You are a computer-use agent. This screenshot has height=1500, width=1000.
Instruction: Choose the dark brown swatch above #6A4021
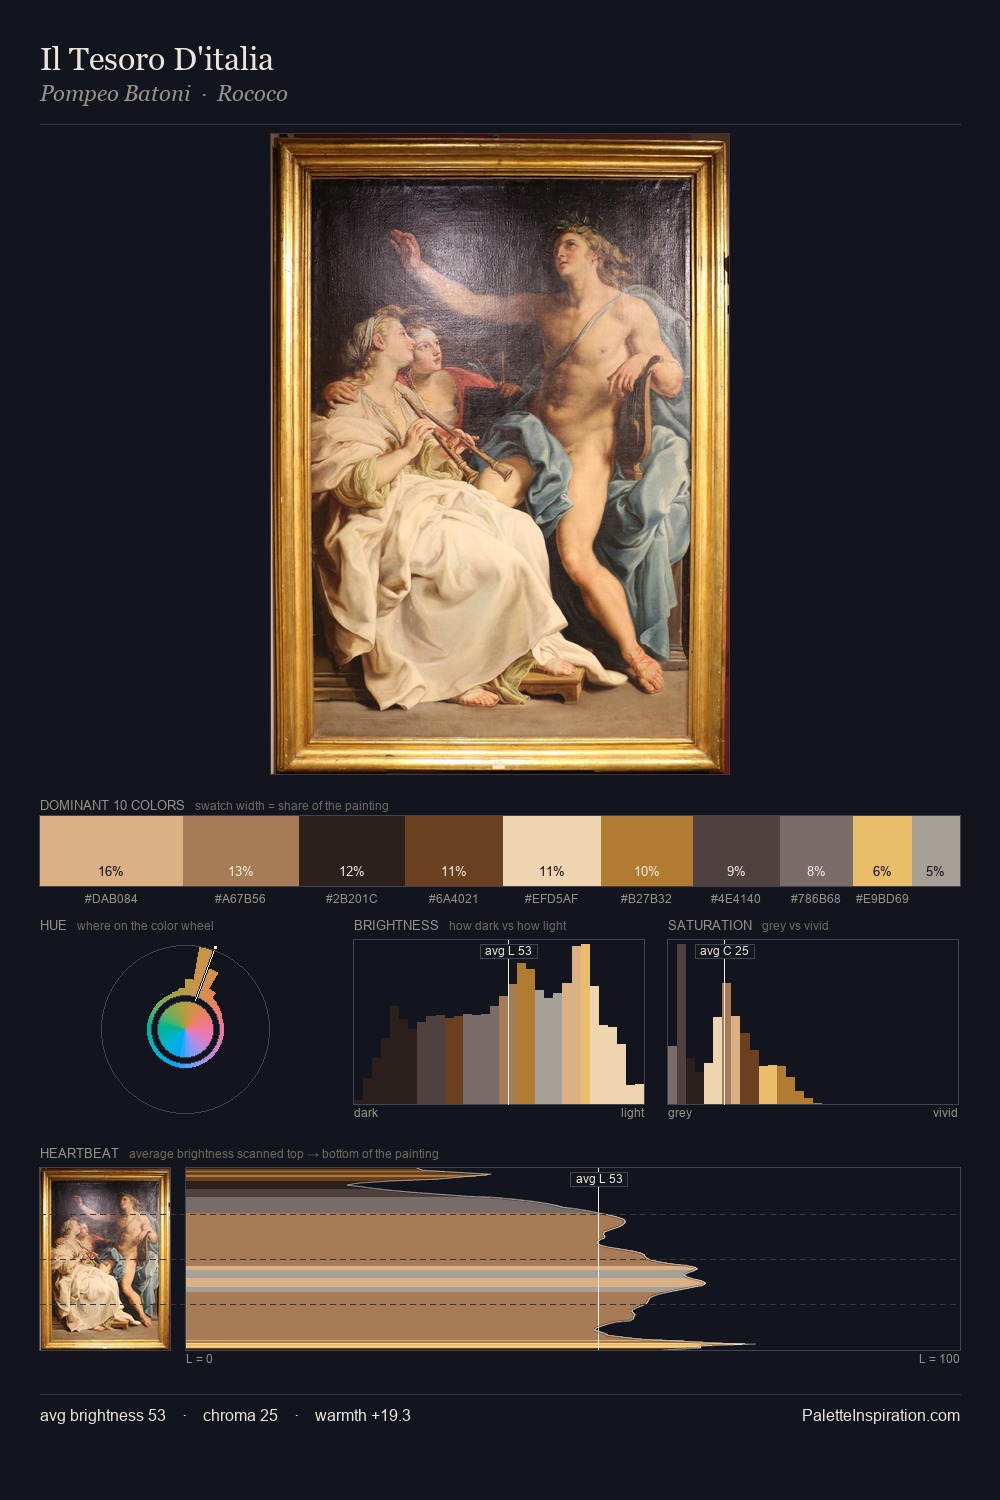454,851
